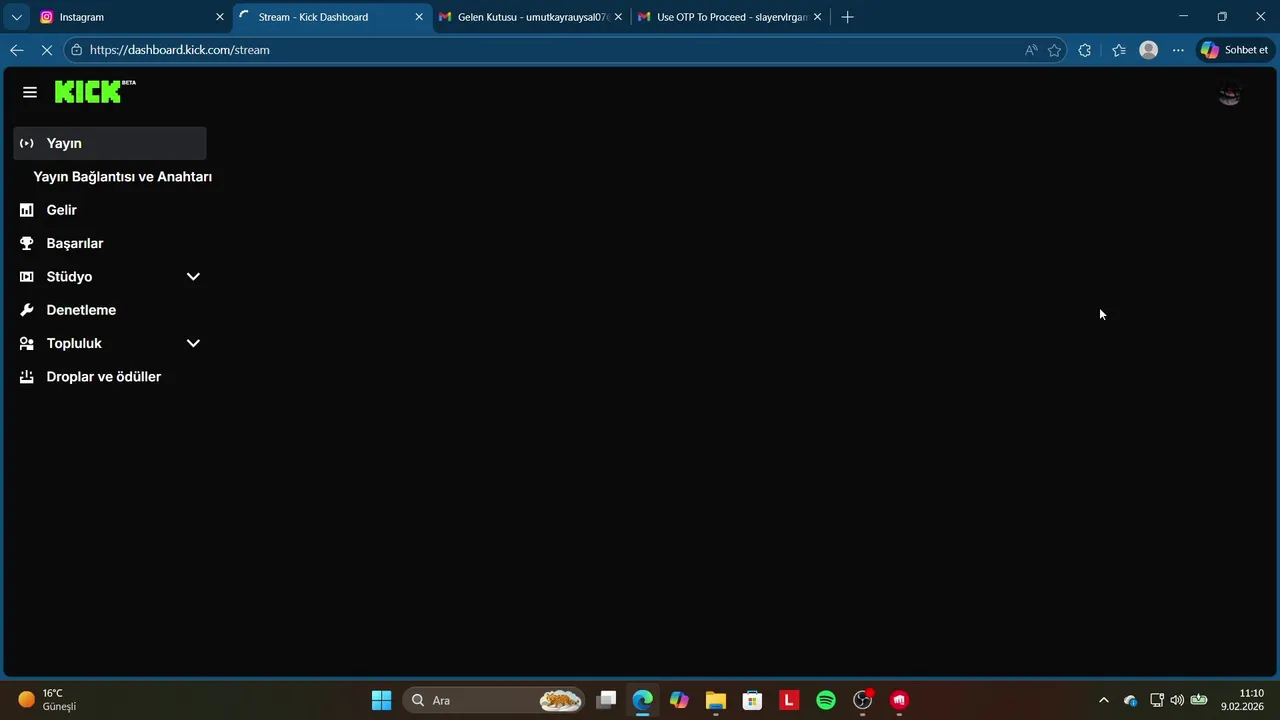
Task: Open browser settings and more menu
Action: (x=1178, y=50)
